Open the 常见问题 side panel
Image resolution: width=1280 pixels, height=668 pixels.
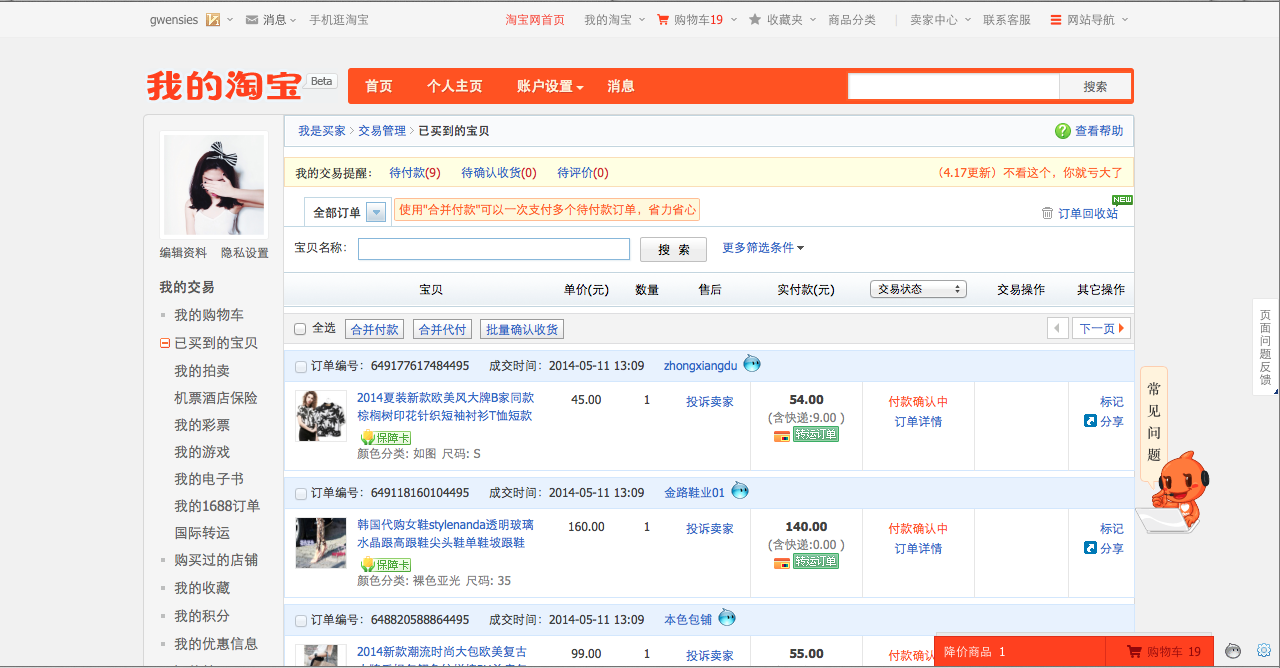pyautogui.click(x=1154, y=421)
